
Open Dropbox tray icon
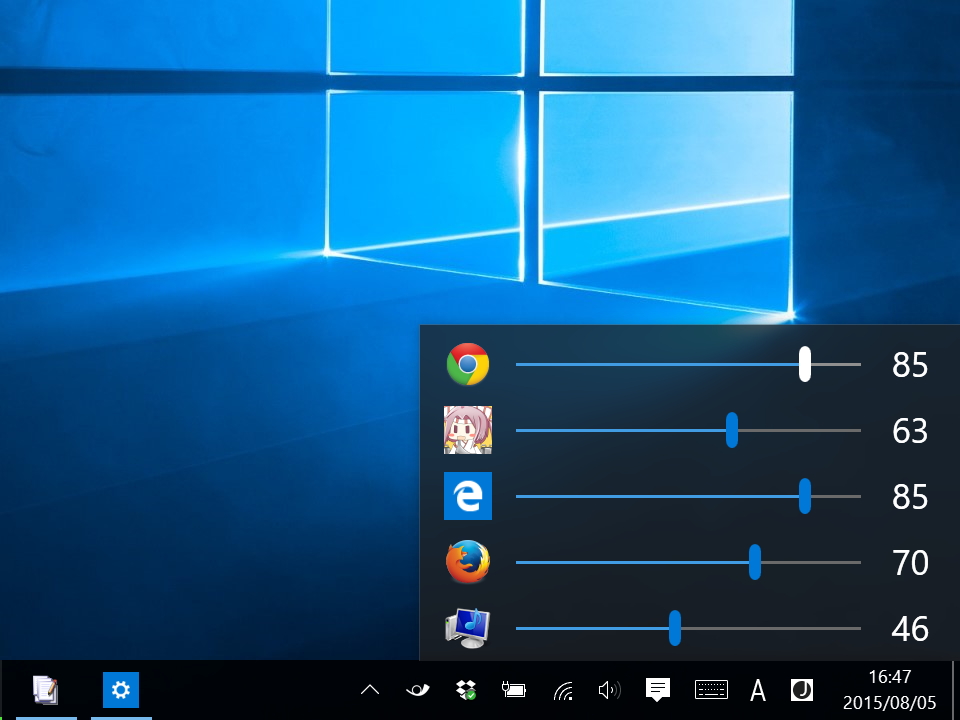tap(467, 690)
